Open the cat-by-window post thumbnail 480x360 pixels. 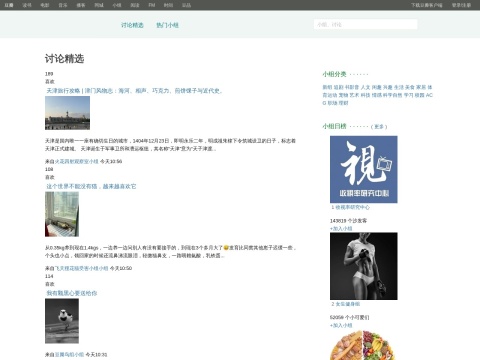click(62, 214)
